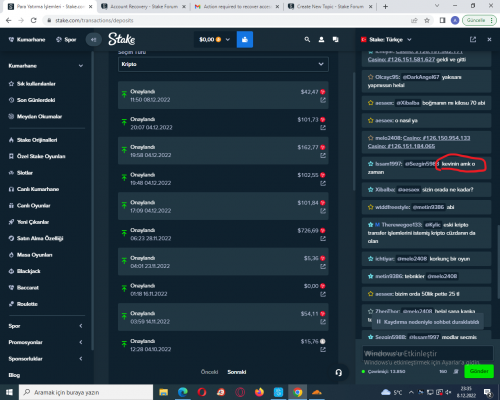Open Blog in sidebar

[14, 375]
